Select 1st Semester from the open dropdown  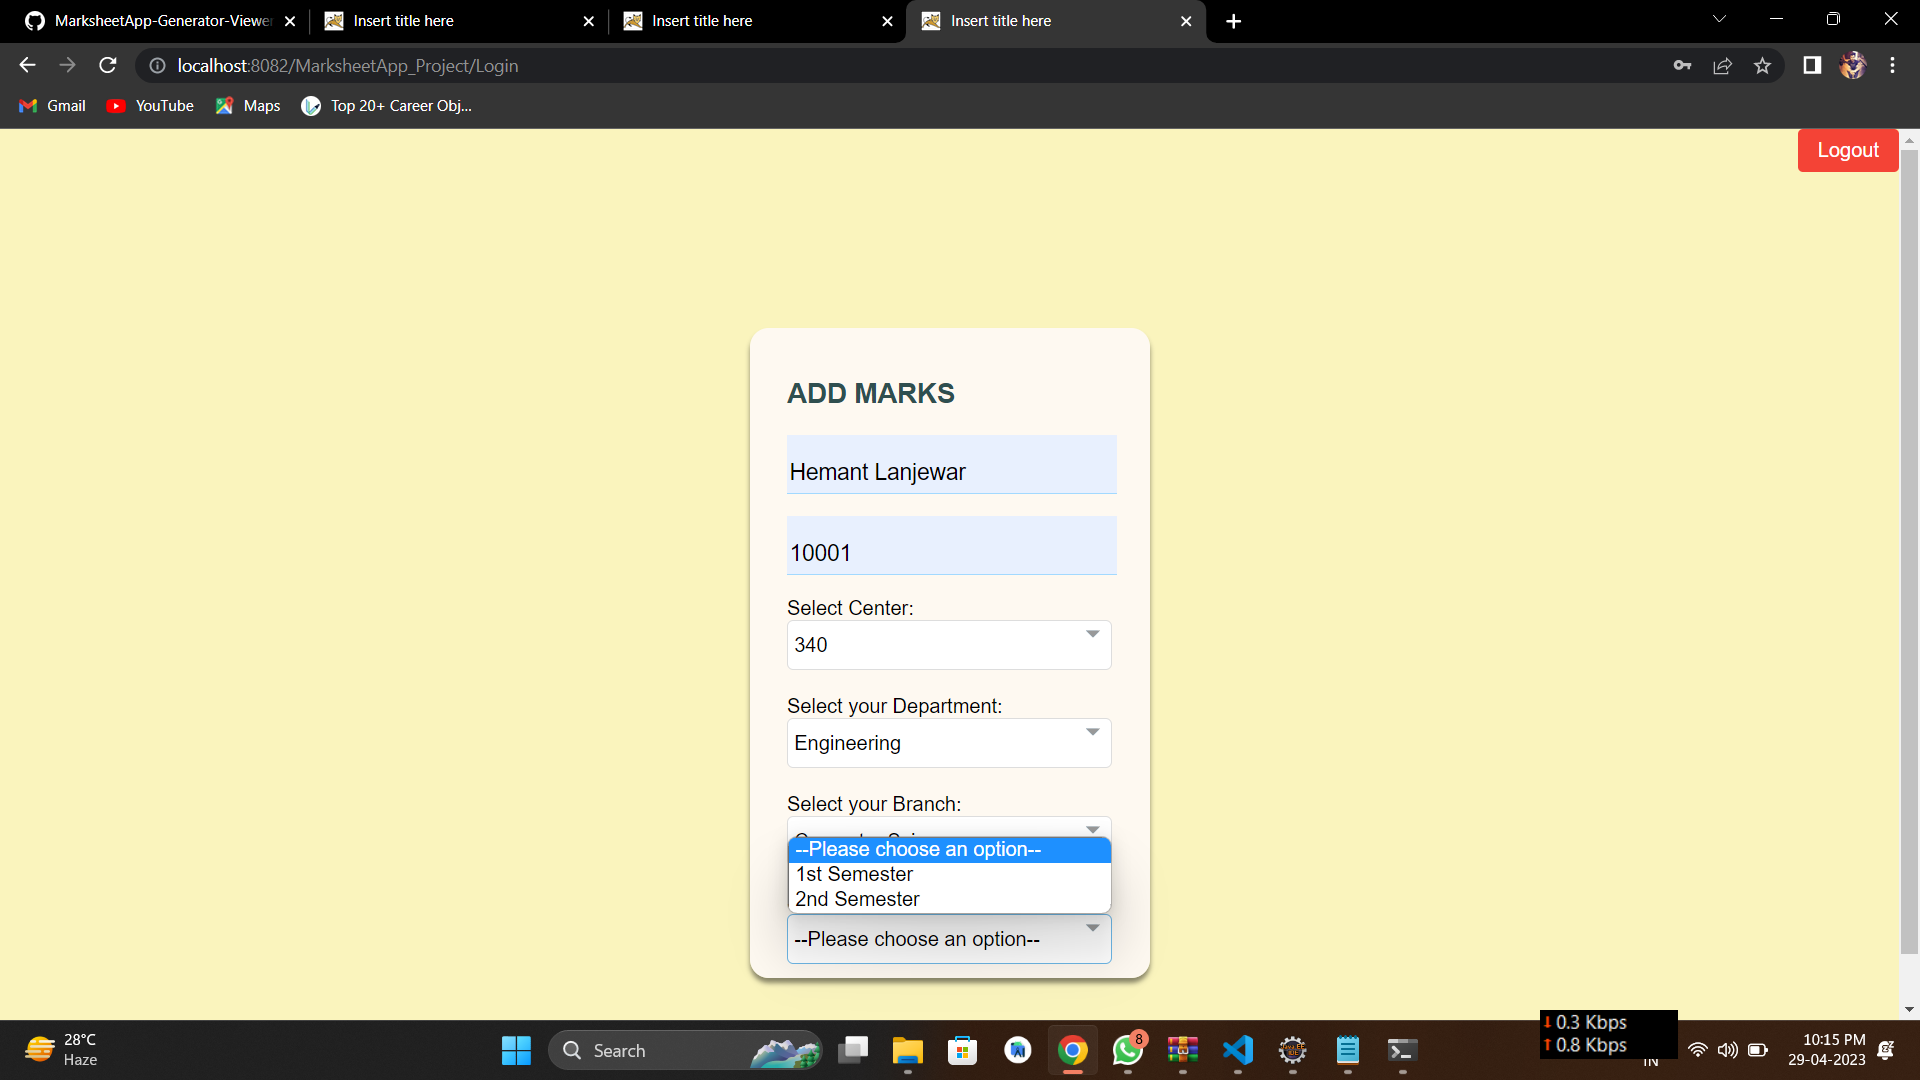(854, 874)
